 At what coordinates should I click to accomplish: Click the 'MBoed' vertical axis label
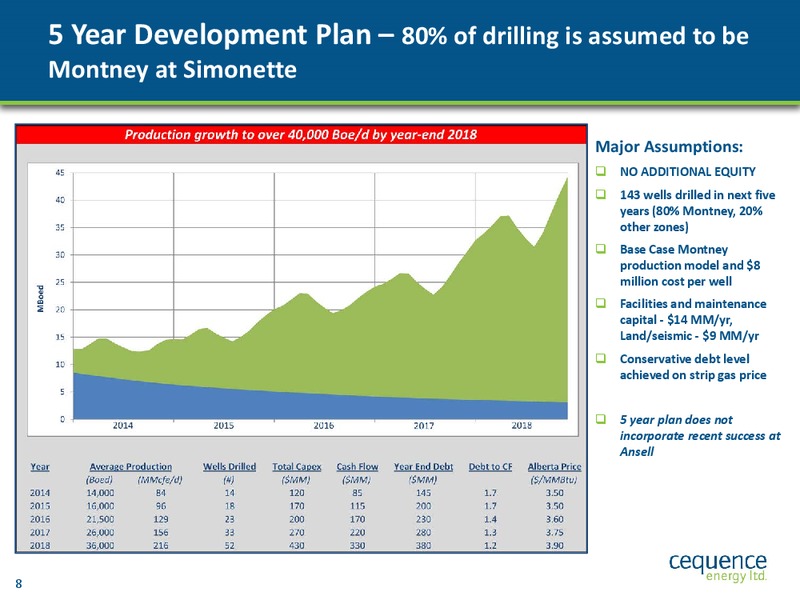[40, 298]
